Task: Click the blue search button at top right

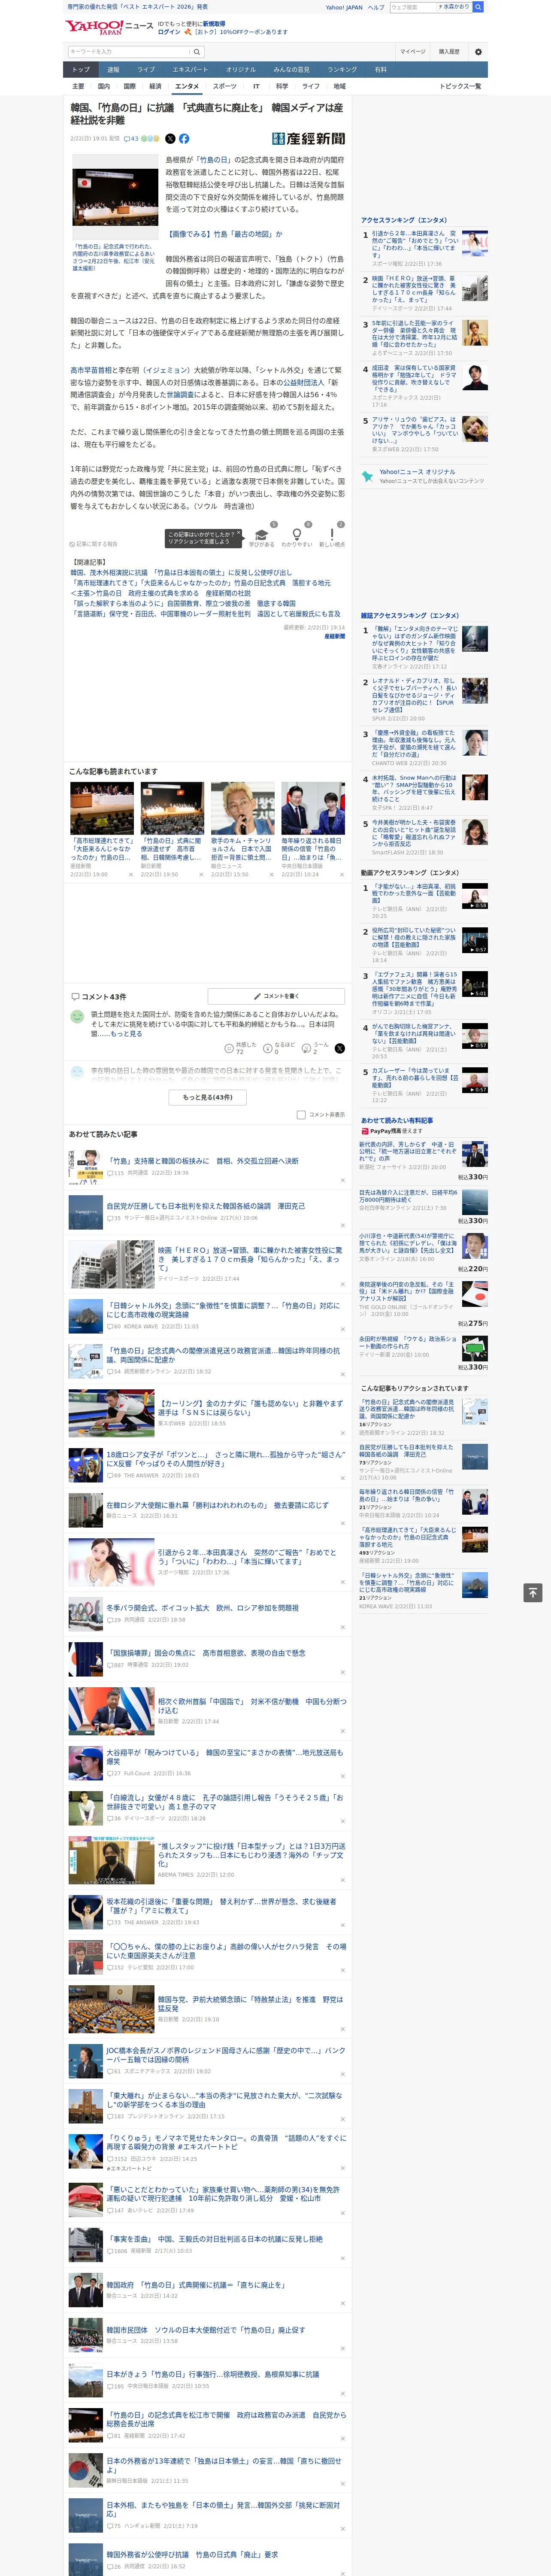Action: coord(478,7)
